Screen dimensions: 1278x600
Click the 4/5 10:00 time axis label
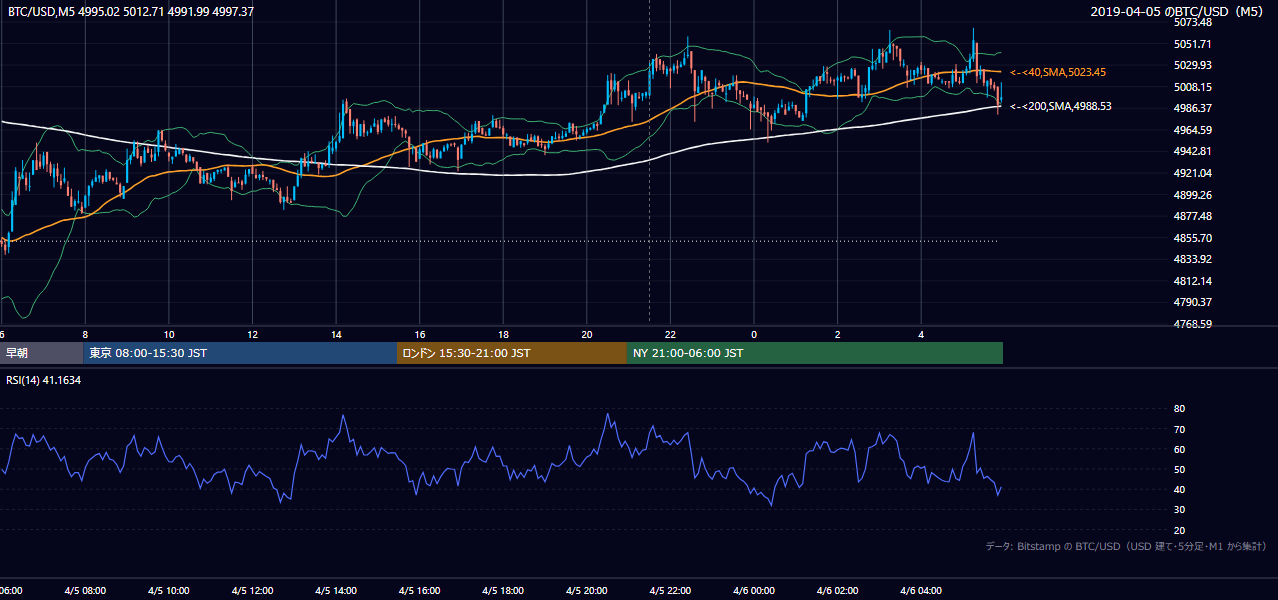coord(169,591)
